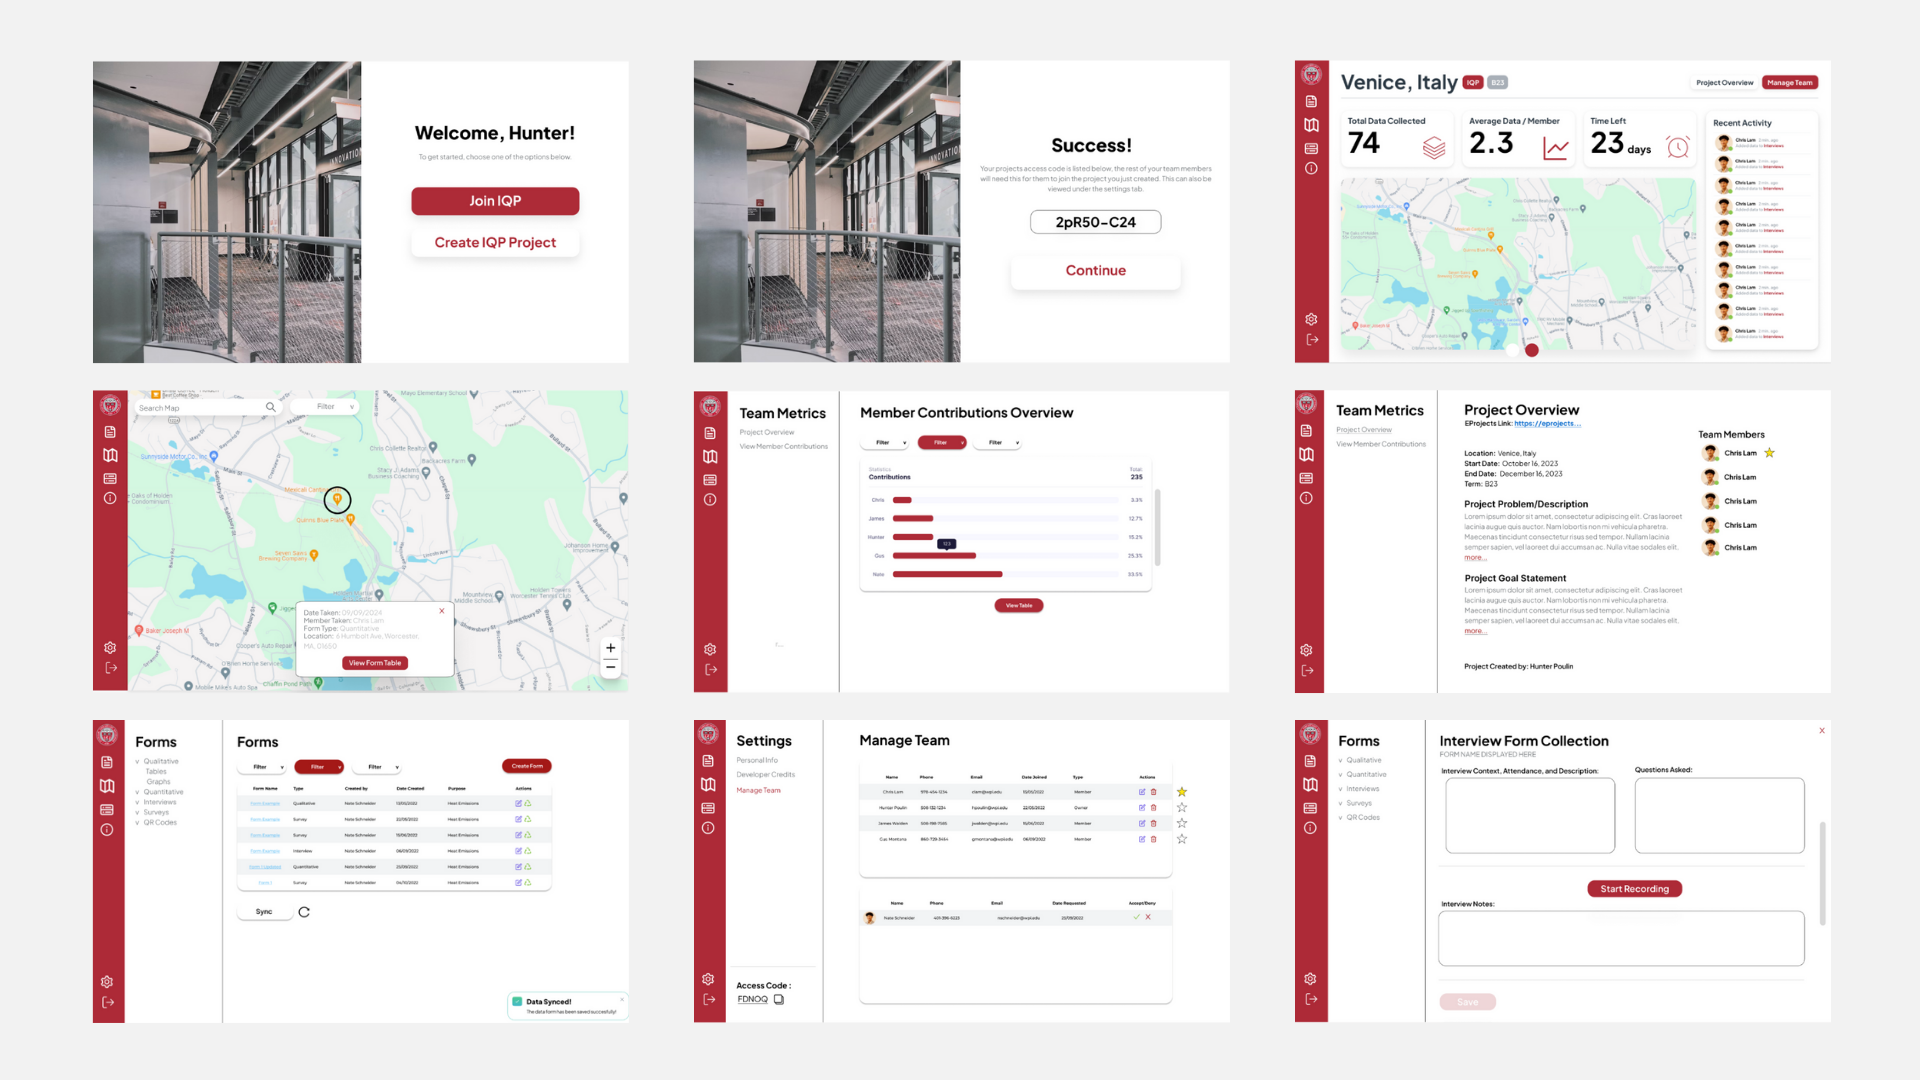Open Developer Credits in Settings sidebar
Screen dimensions: 1920x1080
[x=766, y=775]
